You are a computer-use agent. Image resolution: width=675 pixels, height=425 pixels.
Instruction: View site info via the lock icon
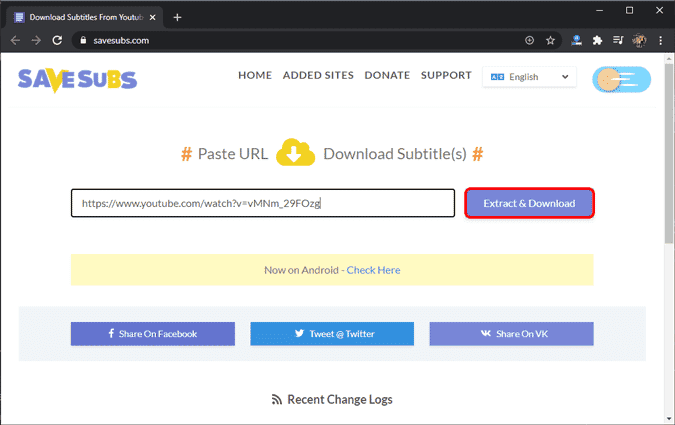81,40
